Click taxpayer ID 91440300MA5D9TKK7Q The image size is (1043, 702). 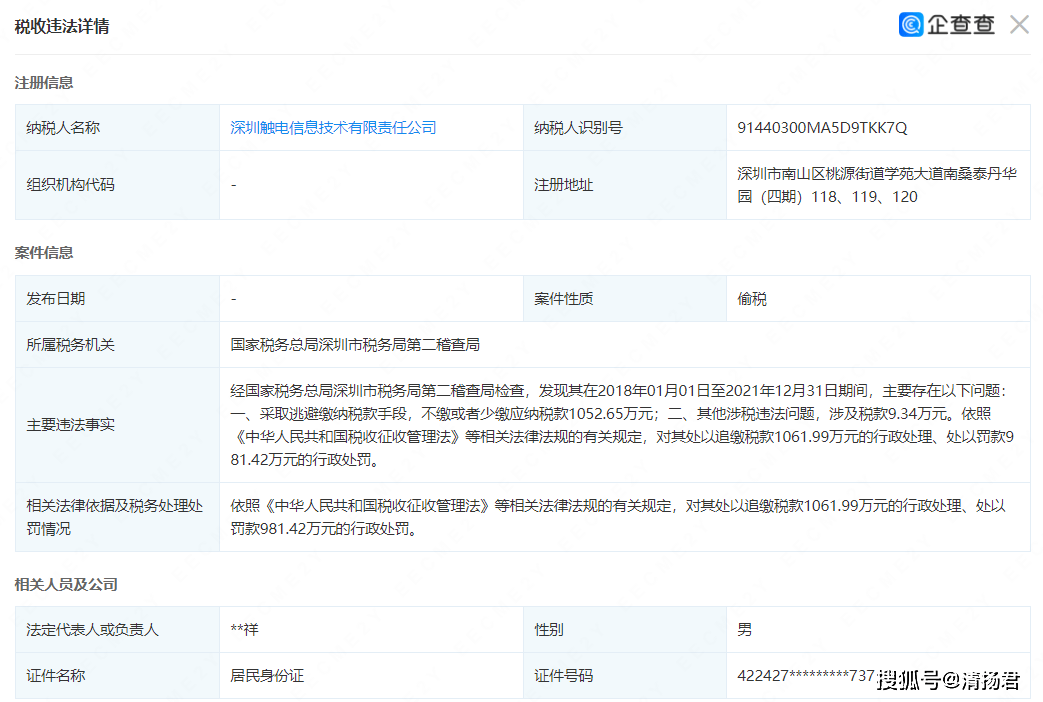822,128
